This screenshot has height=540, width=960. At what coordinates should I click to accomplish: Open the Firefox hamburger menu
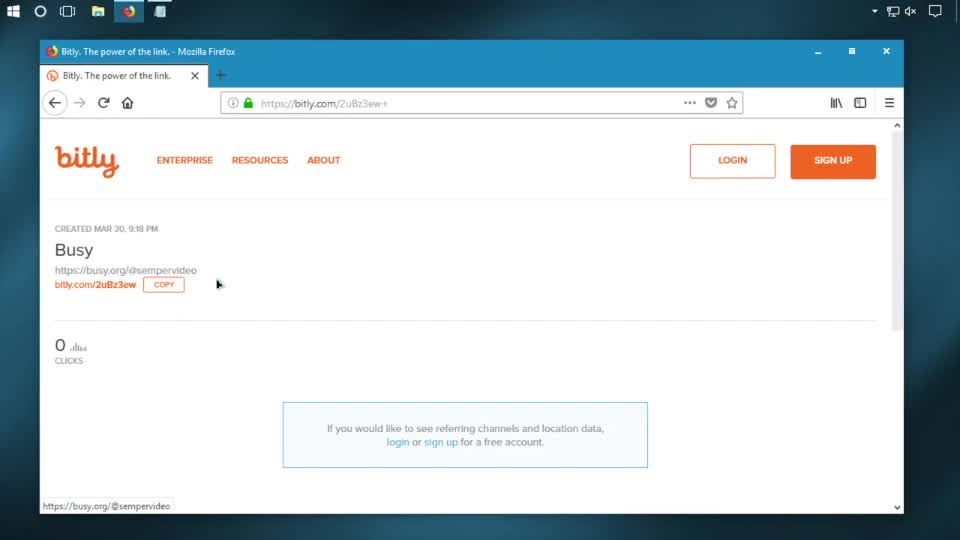click(x=889, y=103)
